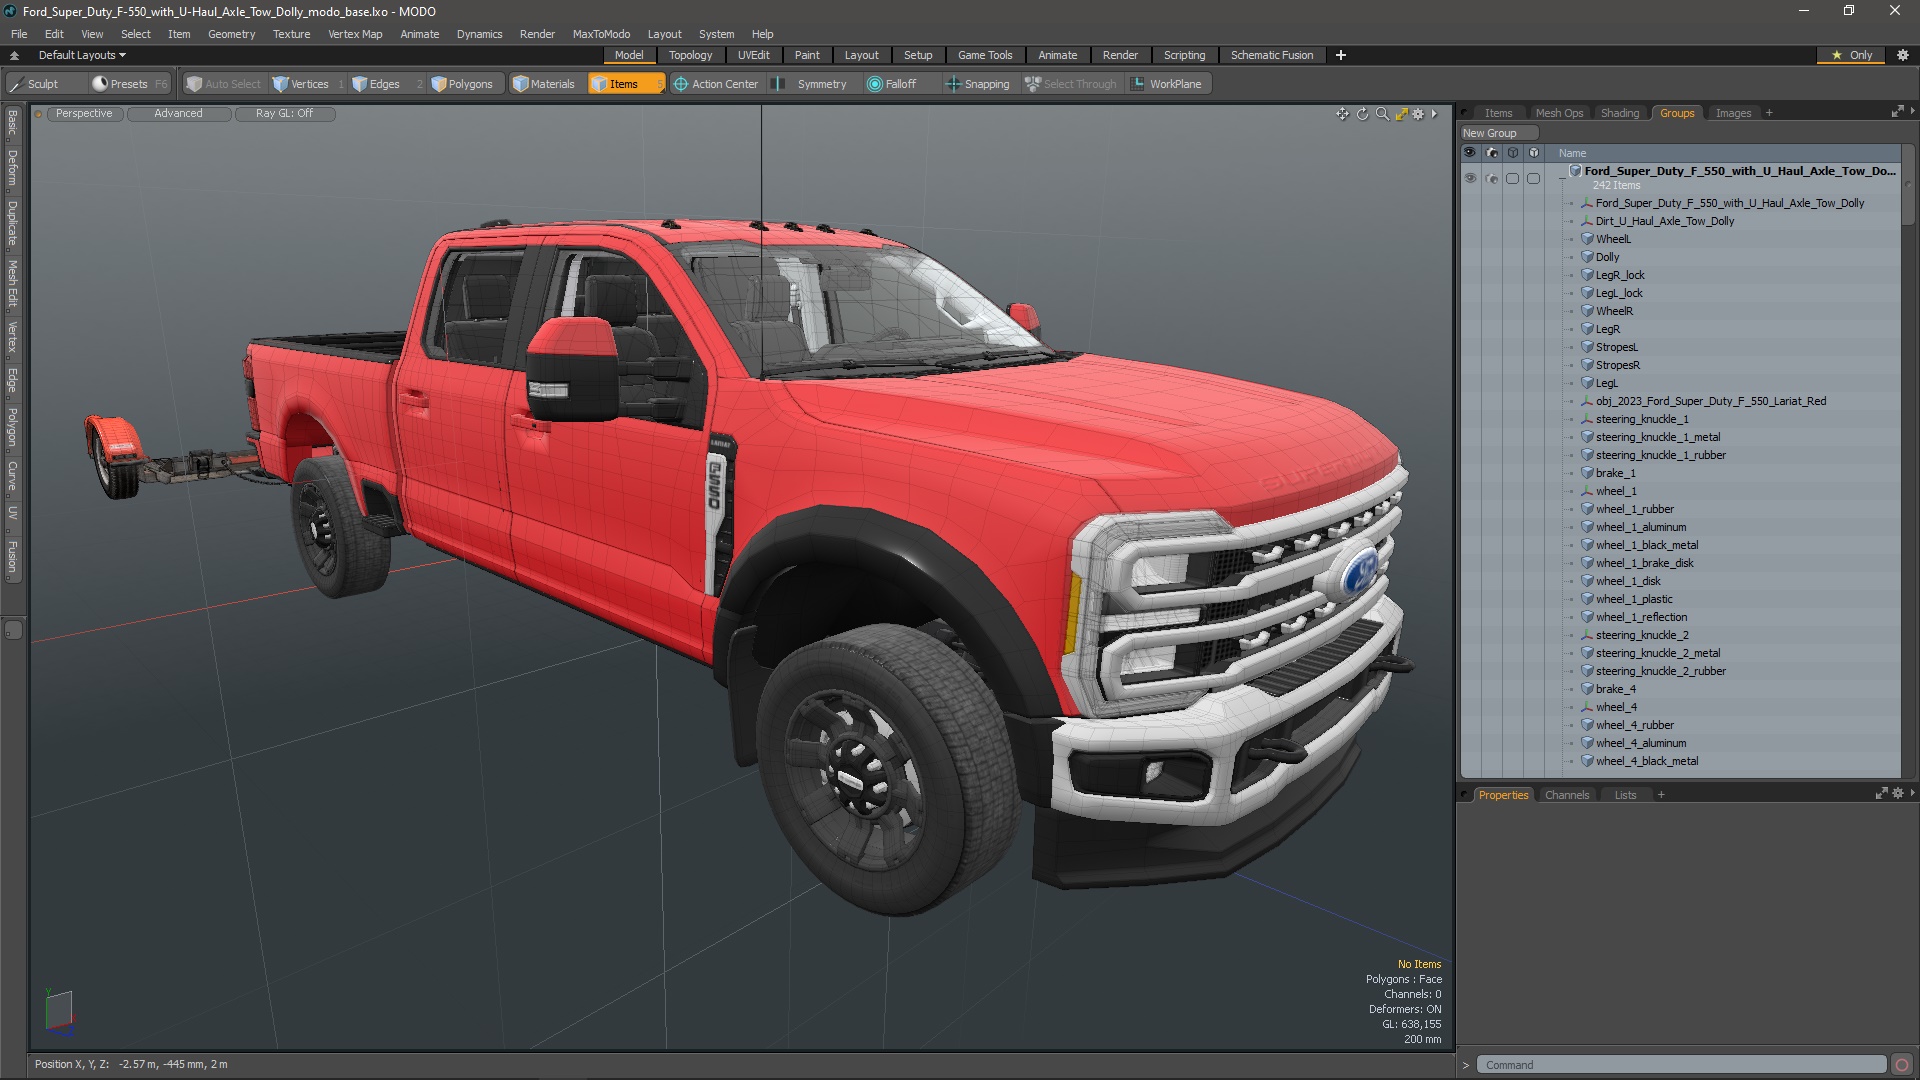The width and height of the screenshot is (1920, 1080).
Task: Add new tab in Groups panel
Action: point(1769,113)
